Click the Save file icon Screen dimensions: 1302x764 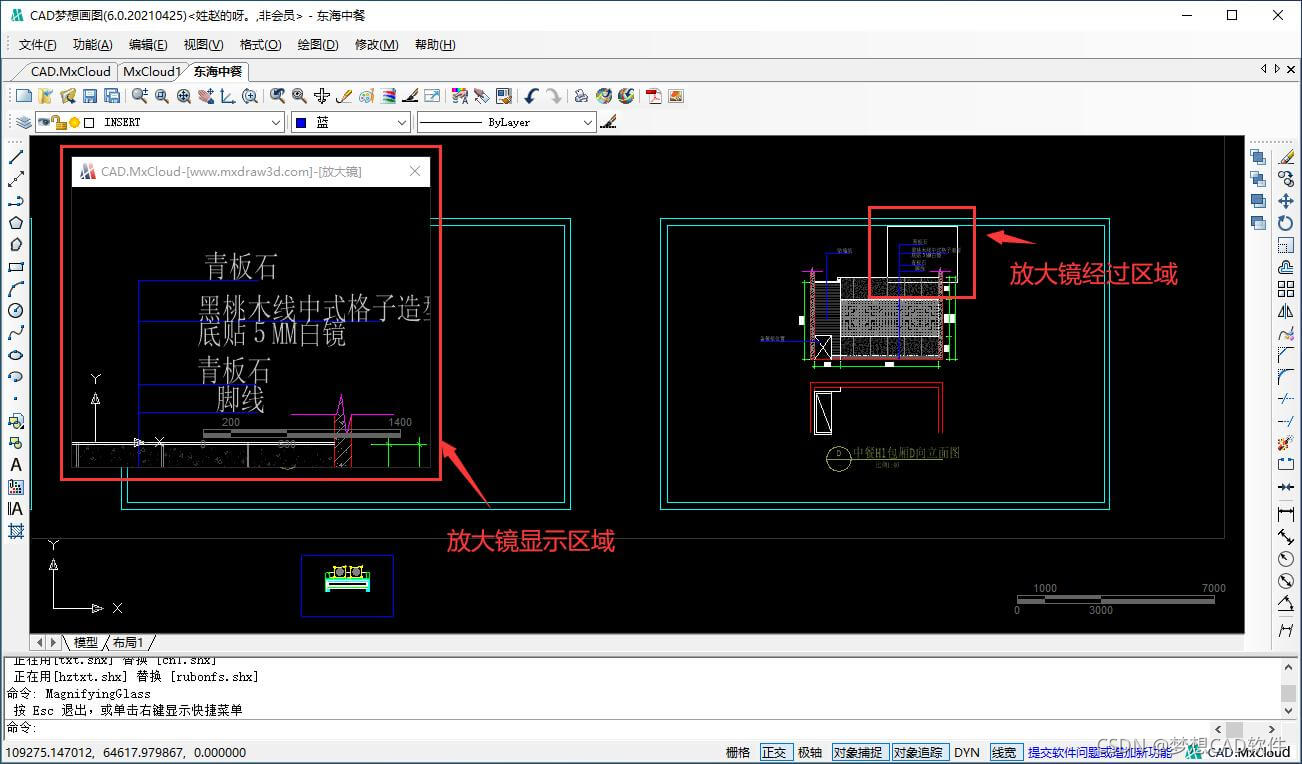click(90, 96)
